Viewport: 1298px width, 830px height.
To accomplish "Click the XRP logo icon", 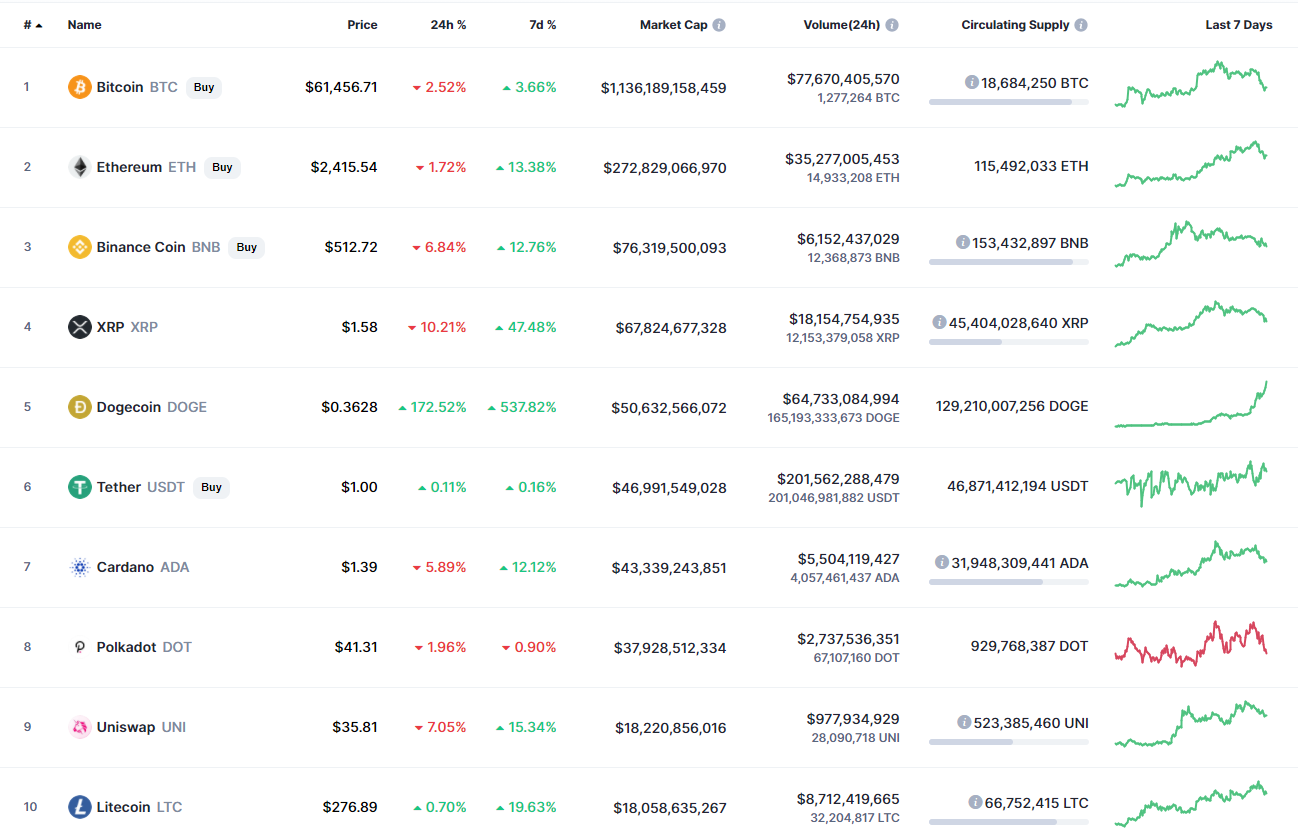I will 79,327.
